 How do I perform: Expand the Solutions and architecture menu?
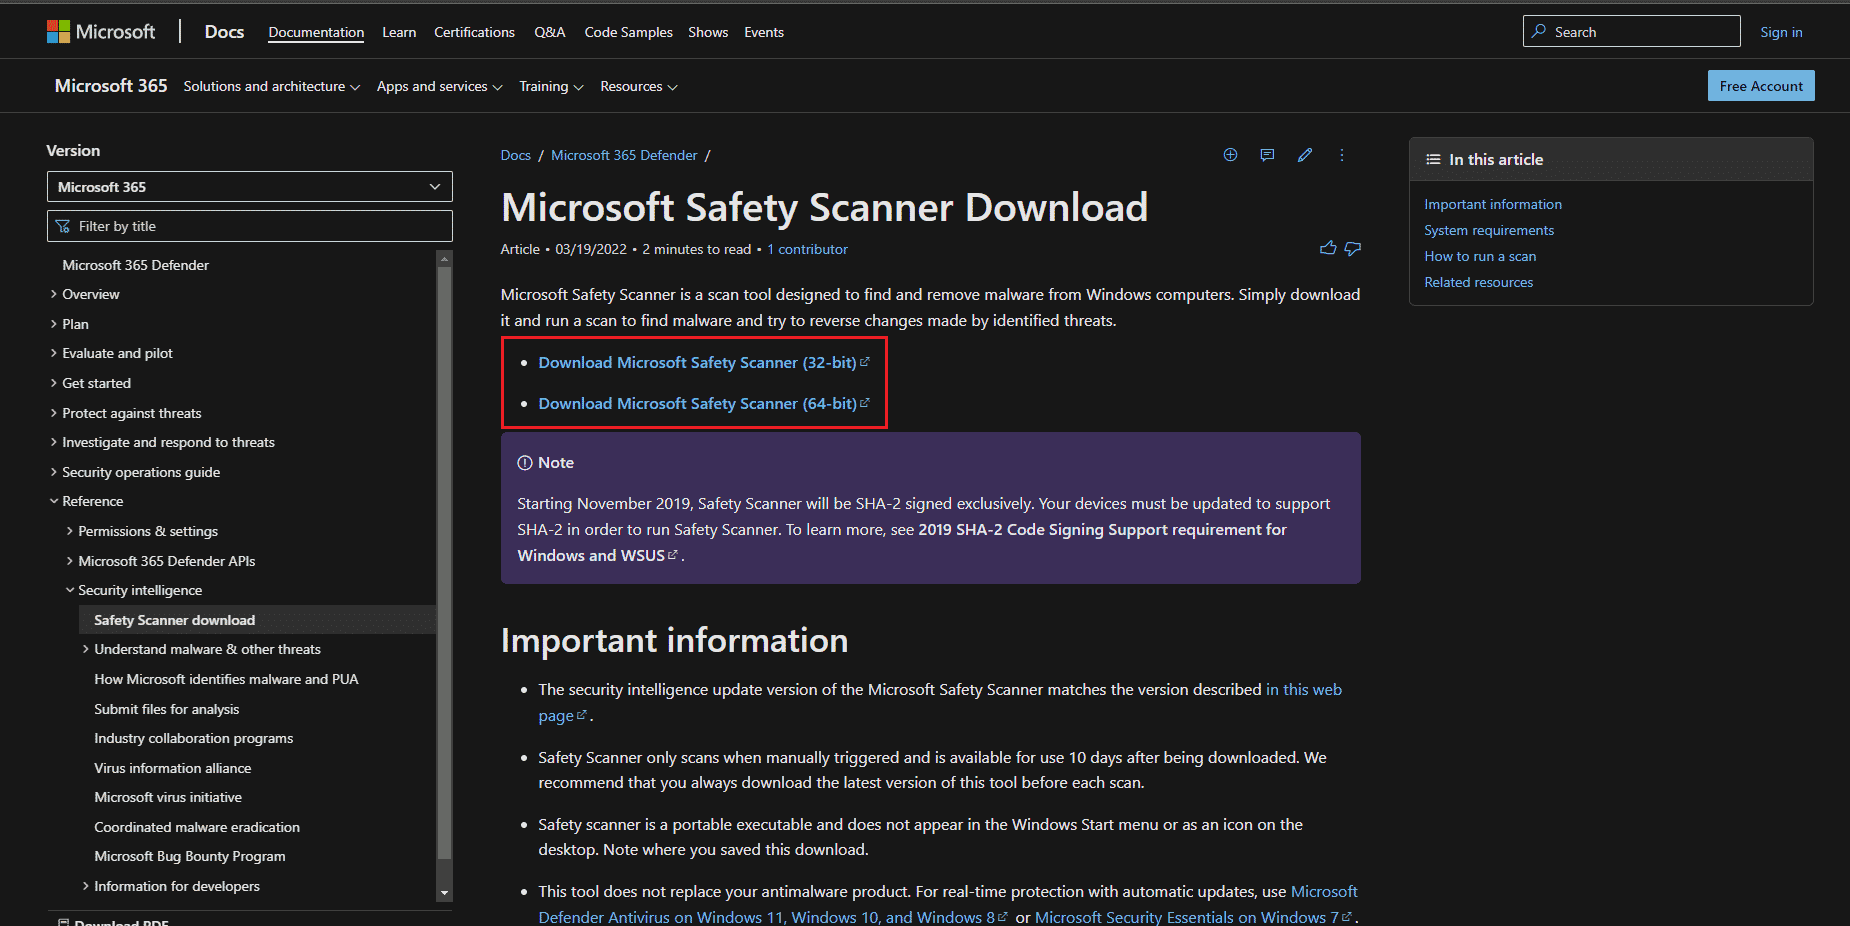click(271, 87)
